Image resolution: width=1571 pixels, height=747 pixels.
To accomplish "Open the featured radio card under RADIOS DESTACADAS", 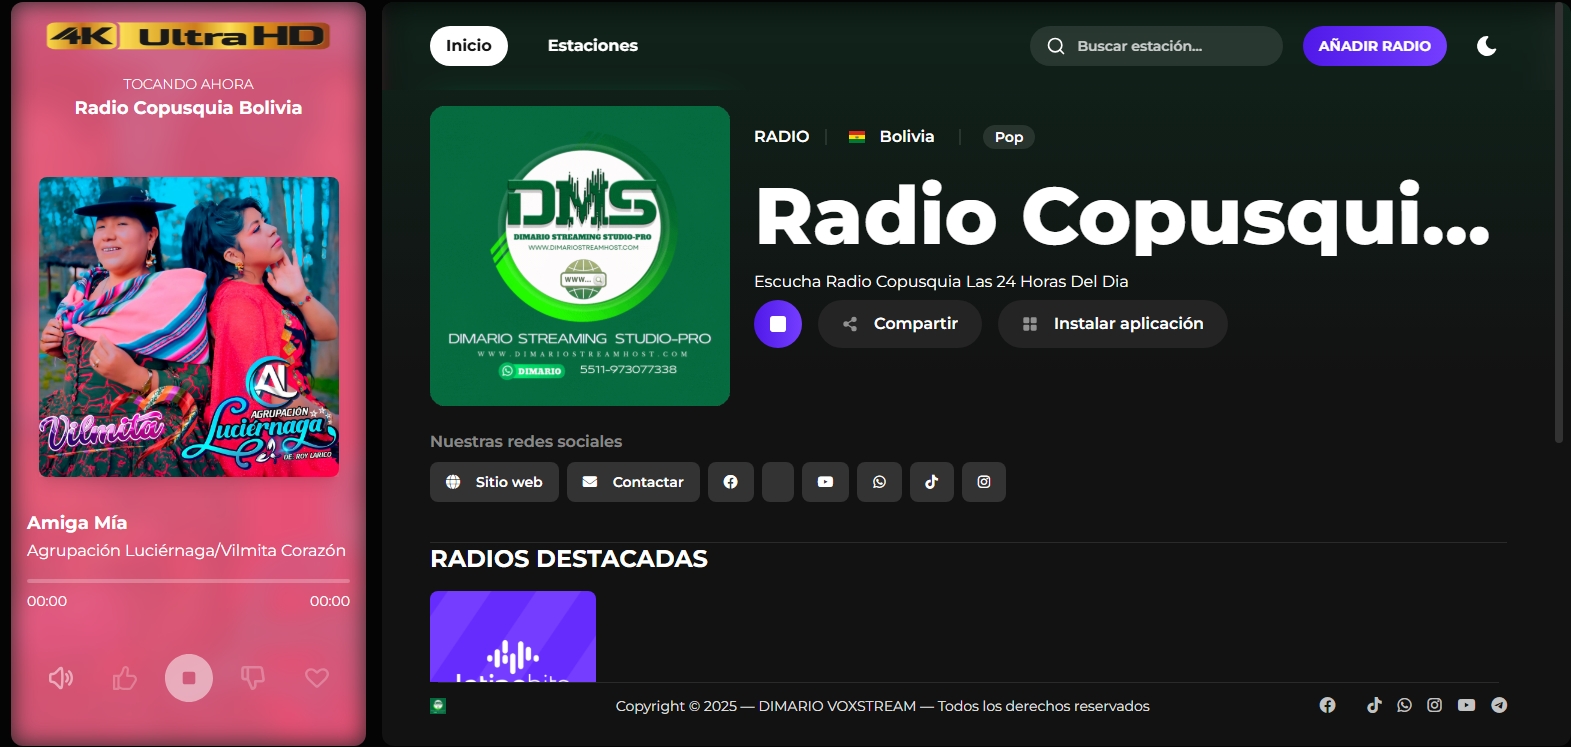I will tap(513, 637).
